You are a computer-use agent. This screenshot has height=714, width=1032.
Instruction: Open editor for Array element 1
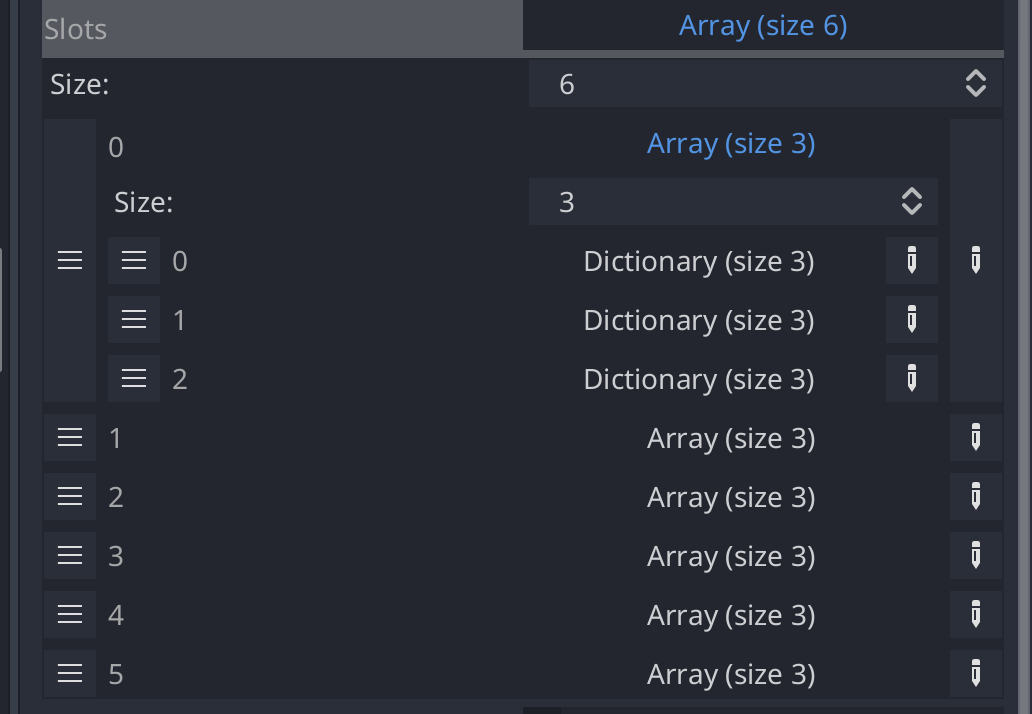(x=975, y=437)
